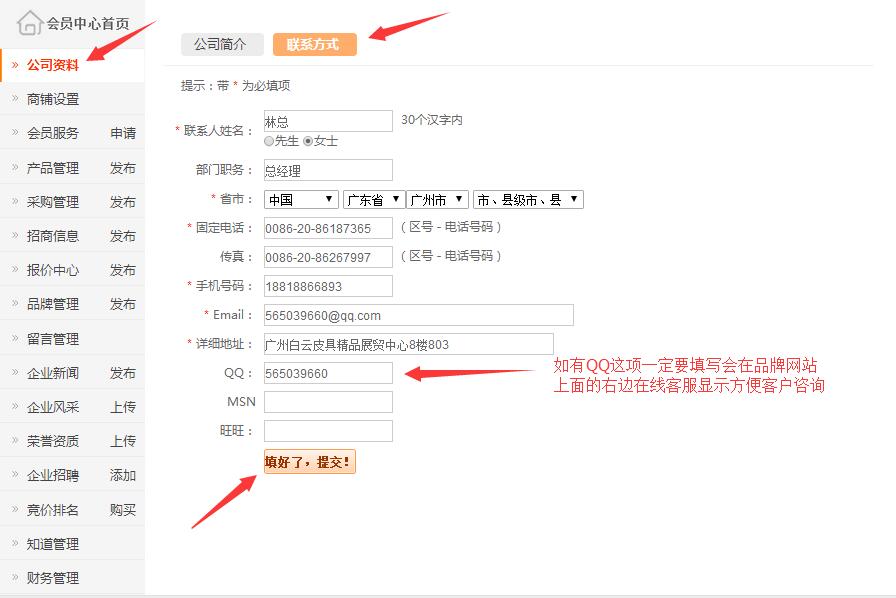Open the 市、县级市、县 district dropdown

point(527,200)
